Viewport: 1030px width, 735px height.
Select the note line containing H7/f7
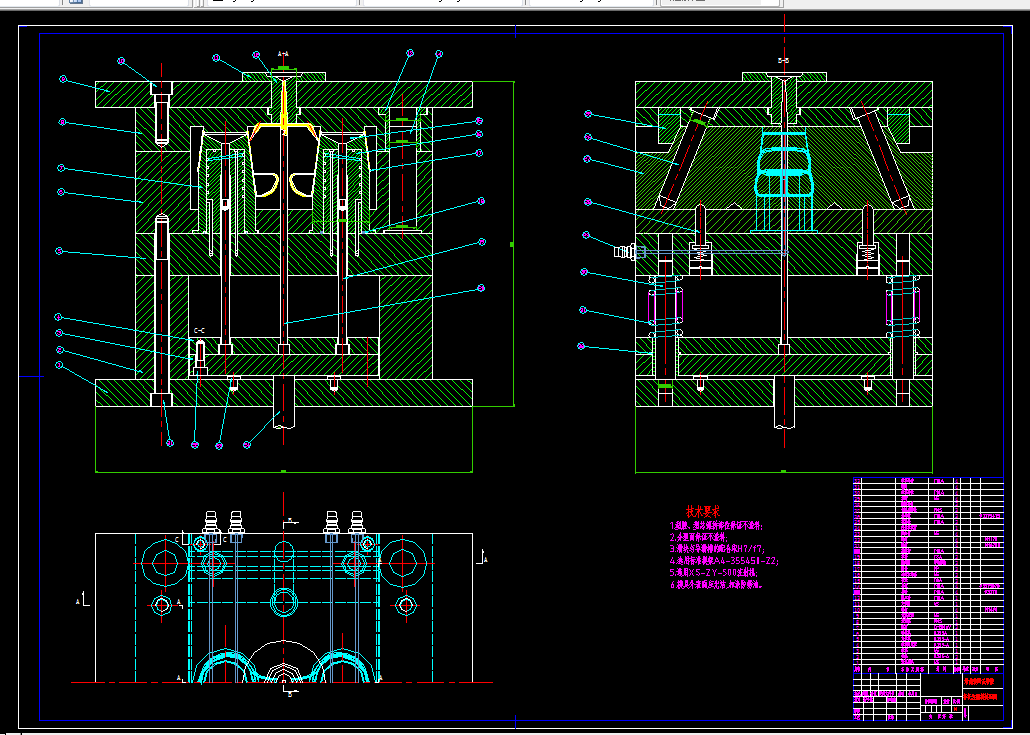click(x=716, y=549)
